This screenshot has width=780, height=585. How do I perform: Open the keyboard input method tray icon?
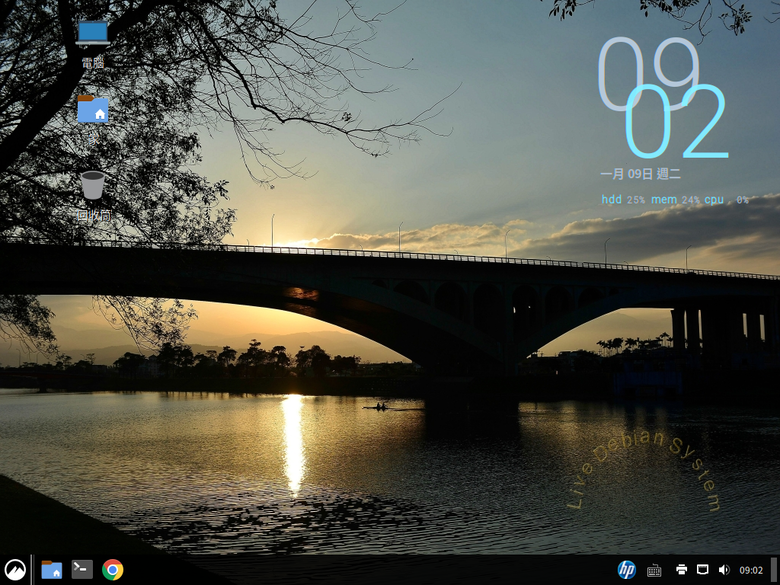(x=654, y=570)
